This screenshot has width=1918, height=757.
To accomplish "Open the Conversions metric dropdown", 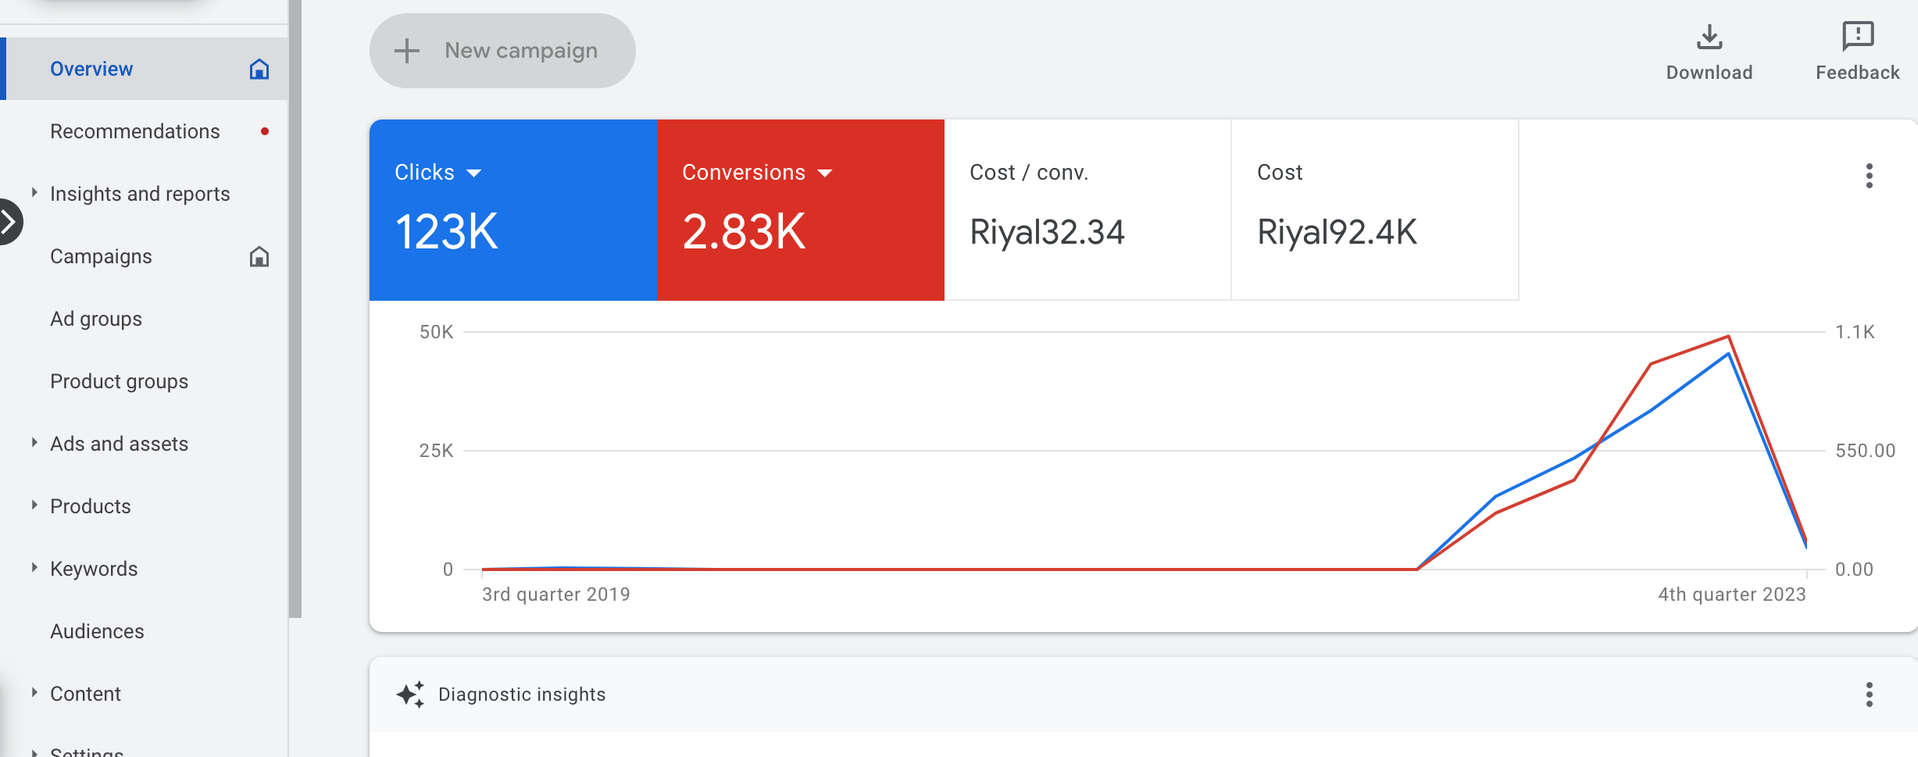I will [x=825, y=173].
